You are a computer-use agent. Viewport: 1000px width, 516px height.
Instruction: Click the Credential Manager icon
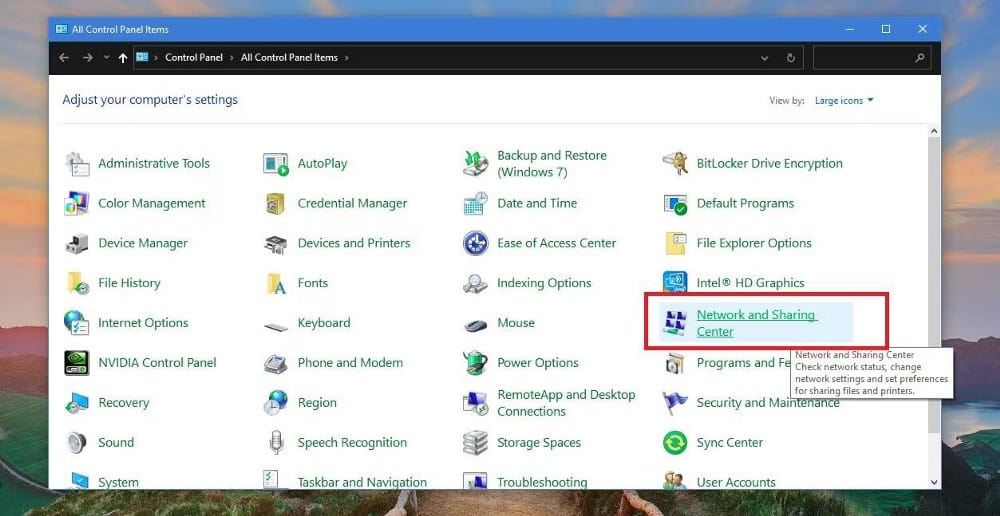coord(276,203)
